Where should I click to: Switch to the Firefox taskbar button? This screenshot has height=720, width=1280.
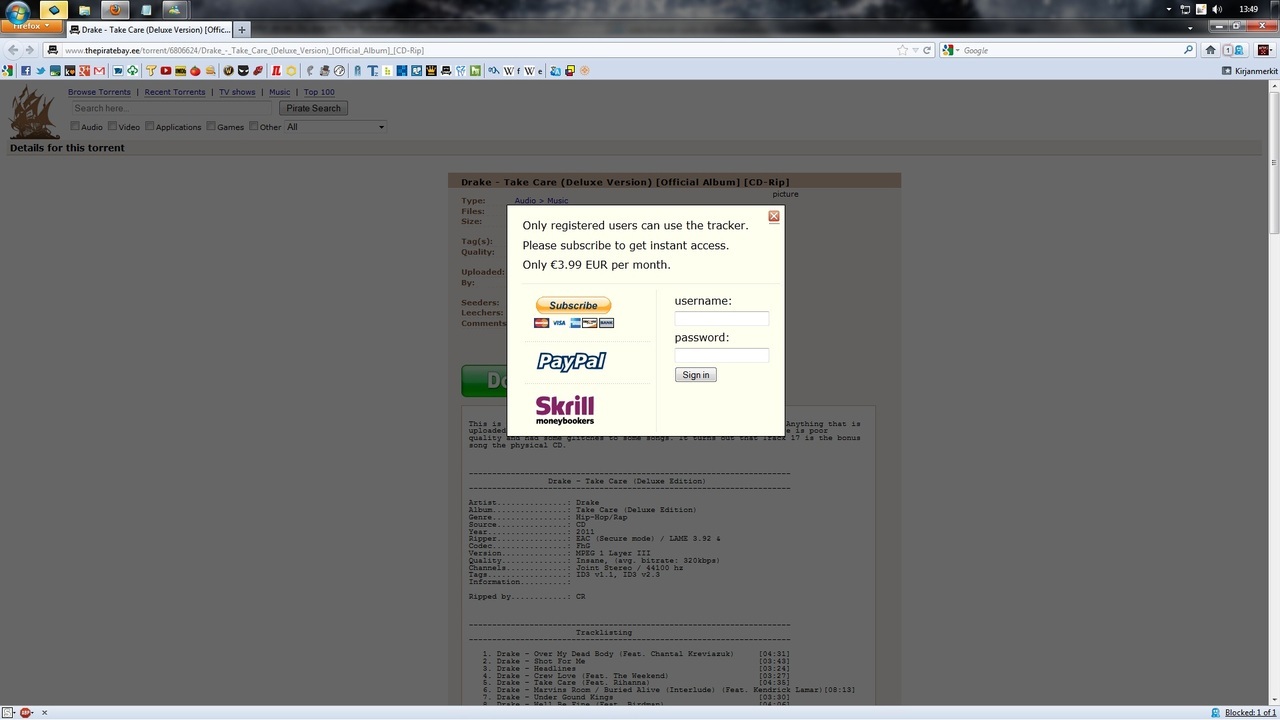pyautogui.click(x=114, y=10)
